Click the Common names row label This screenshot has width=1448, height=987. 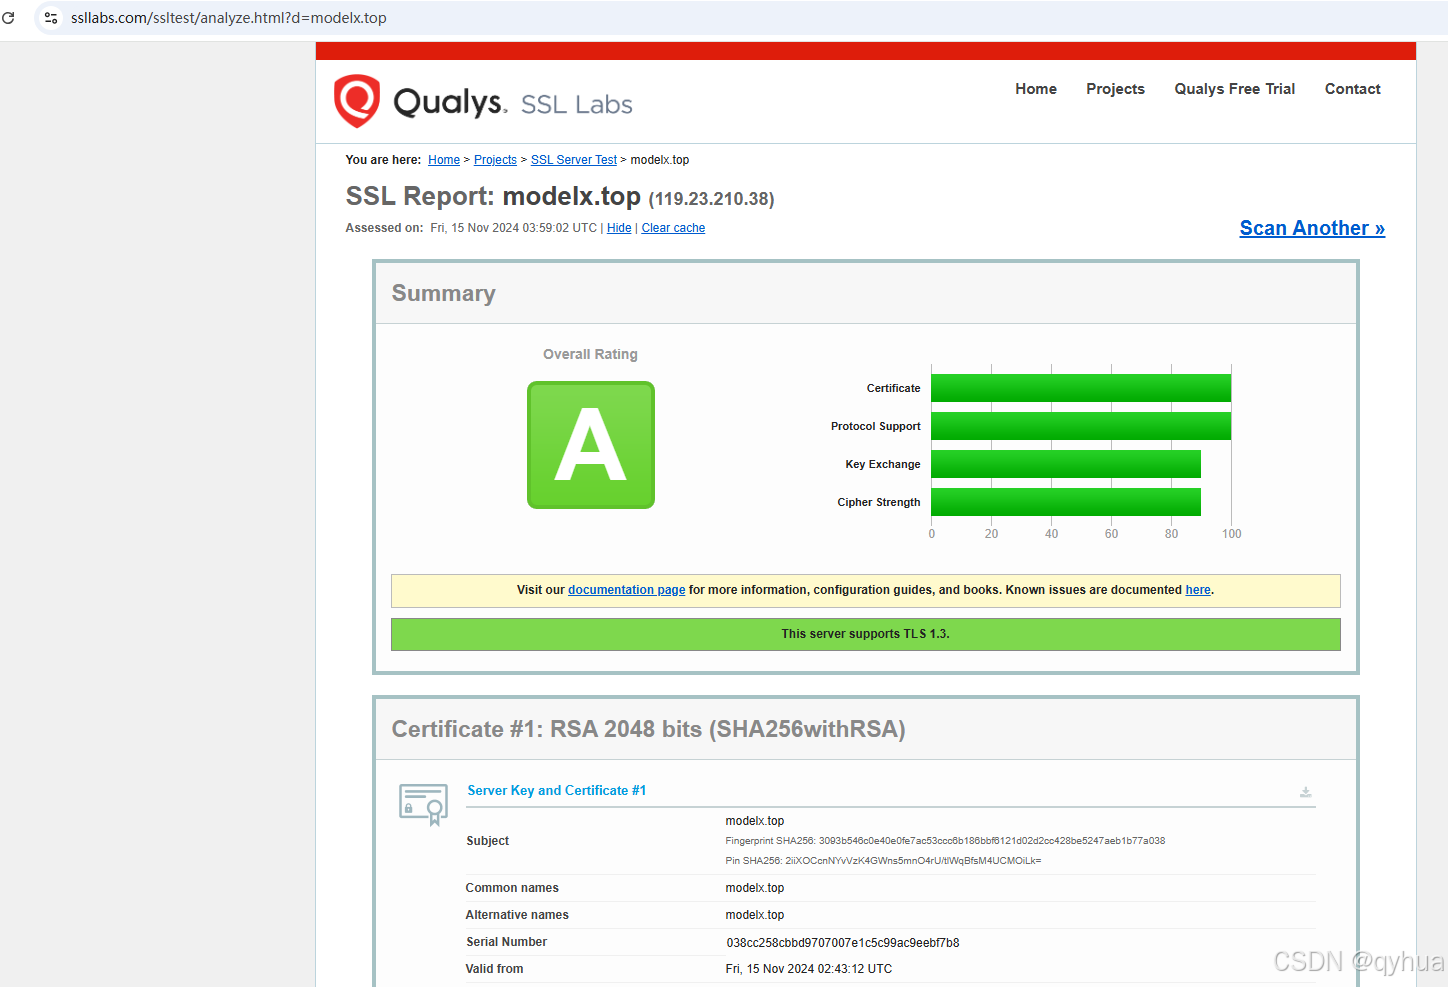(512, 888)
